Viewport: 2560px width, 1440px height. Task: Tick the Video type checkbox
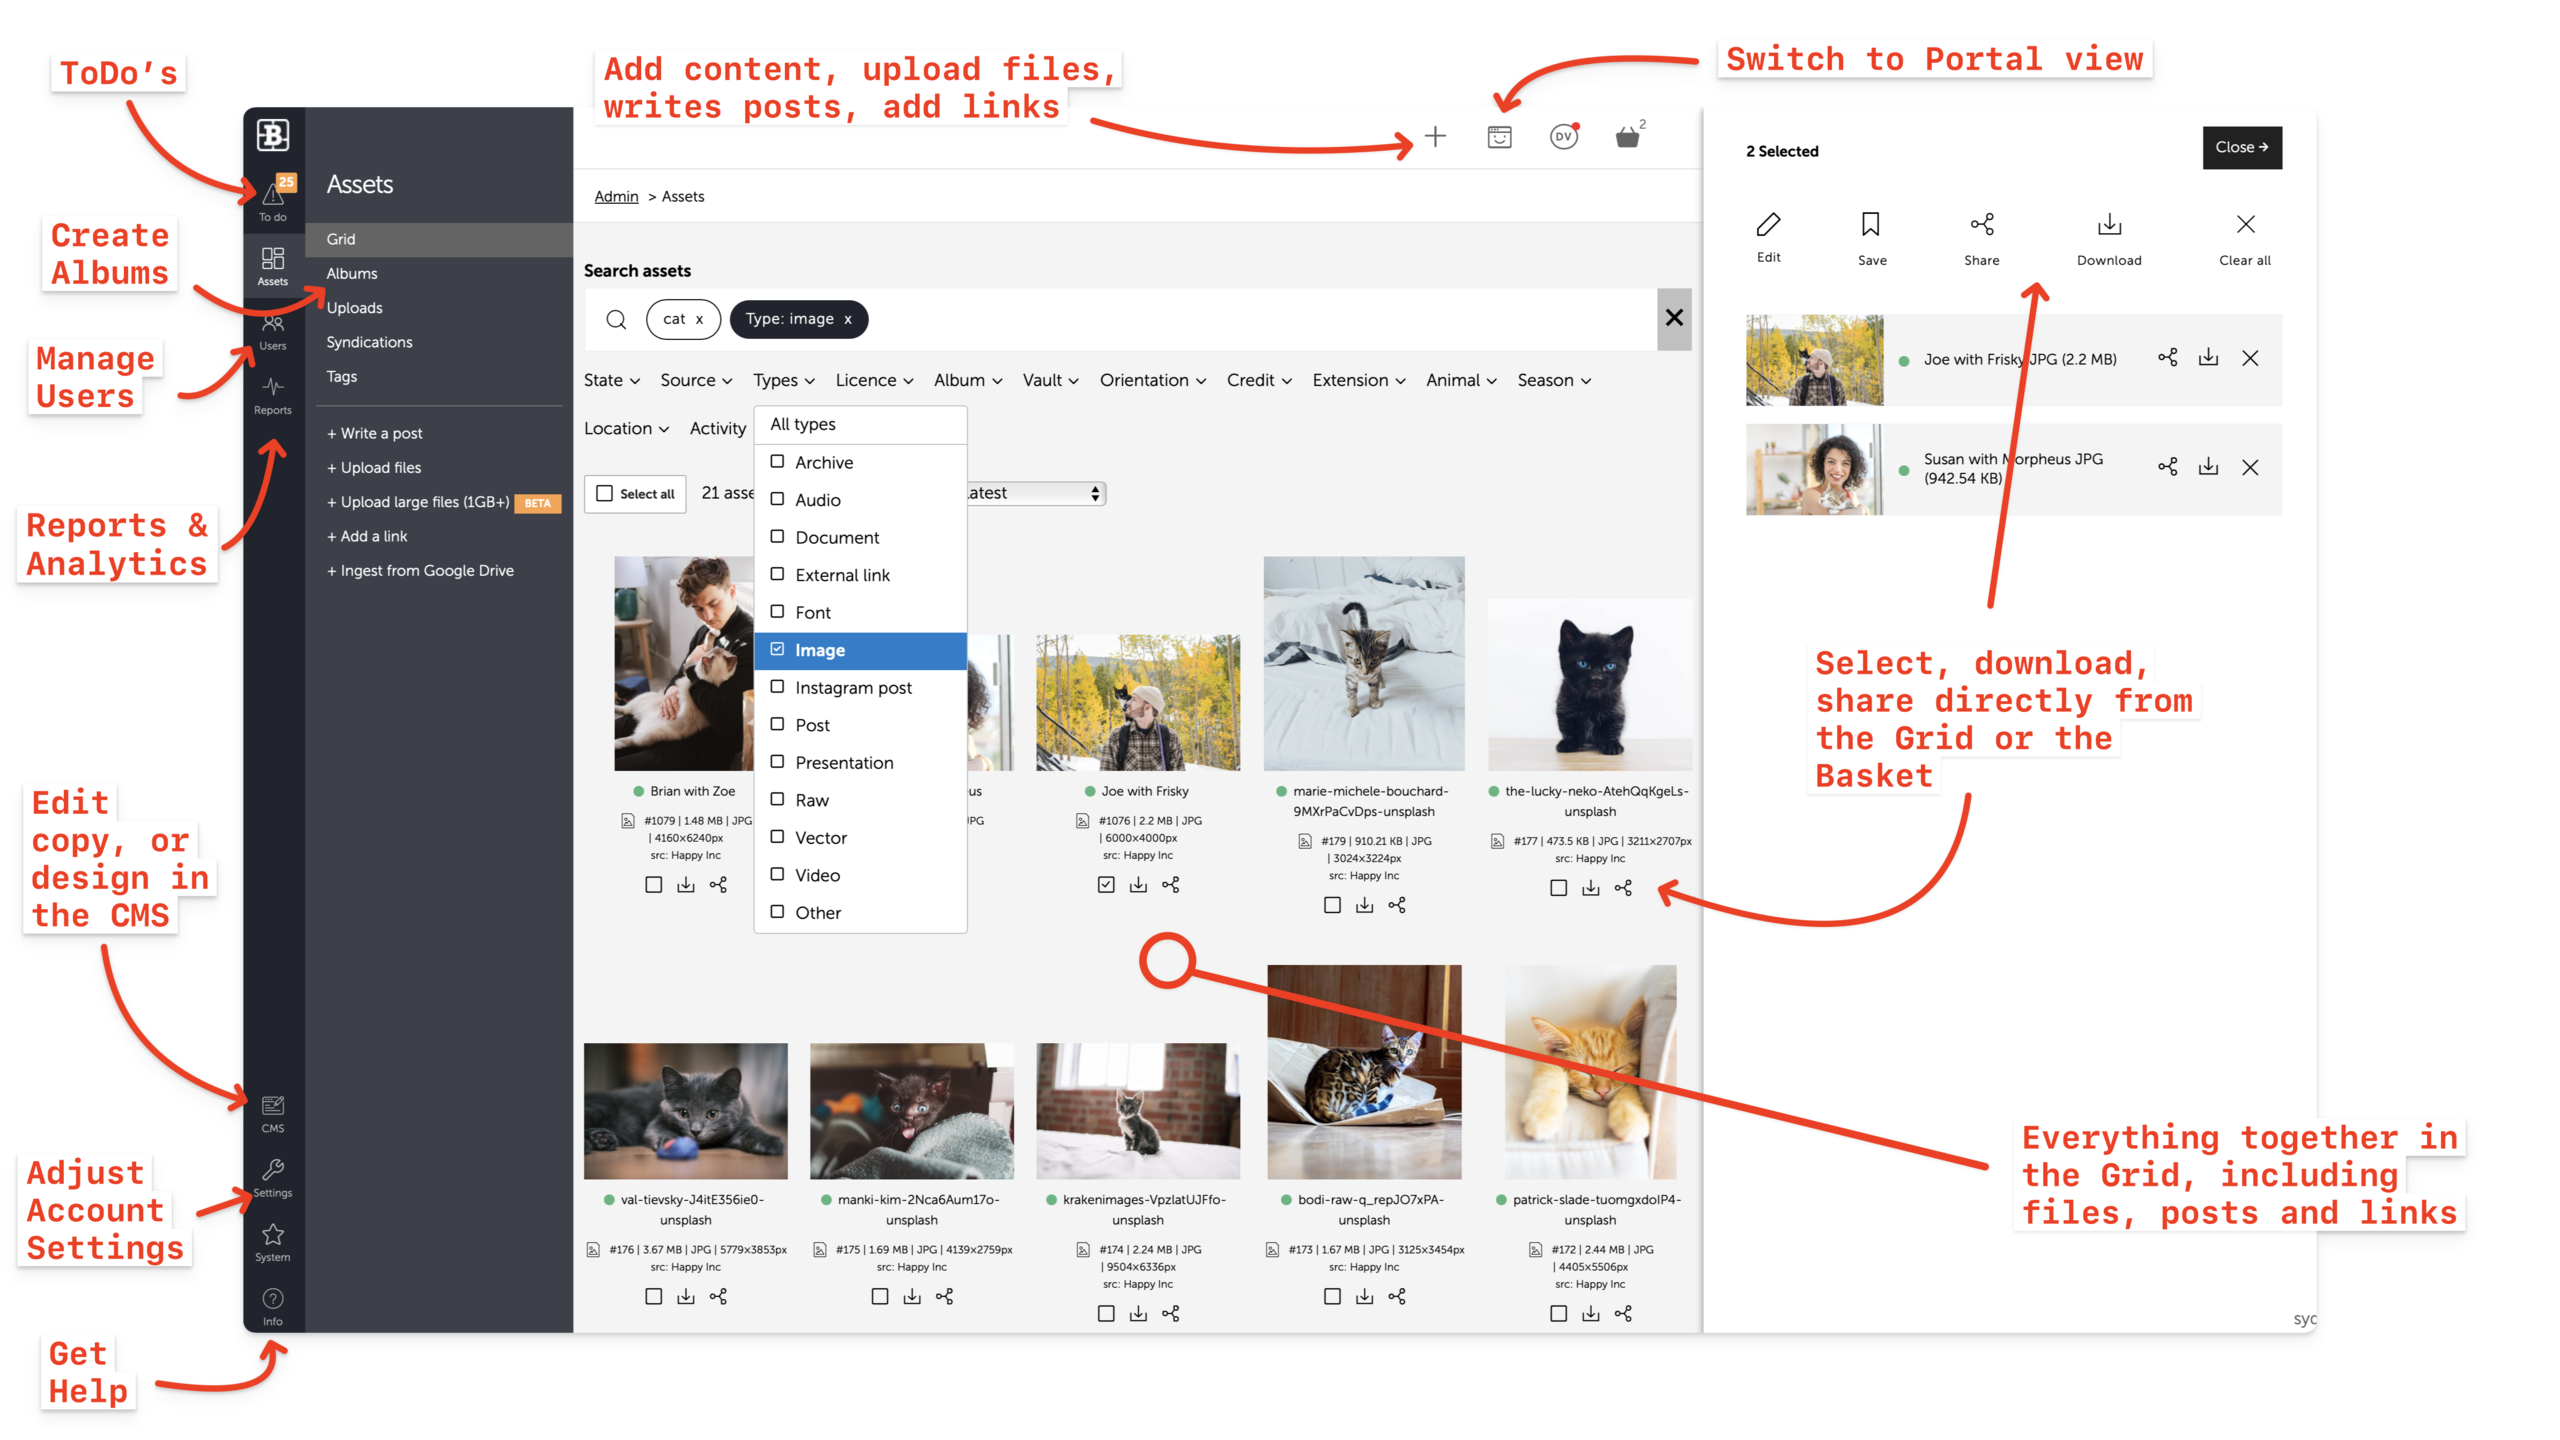point(777,874)
